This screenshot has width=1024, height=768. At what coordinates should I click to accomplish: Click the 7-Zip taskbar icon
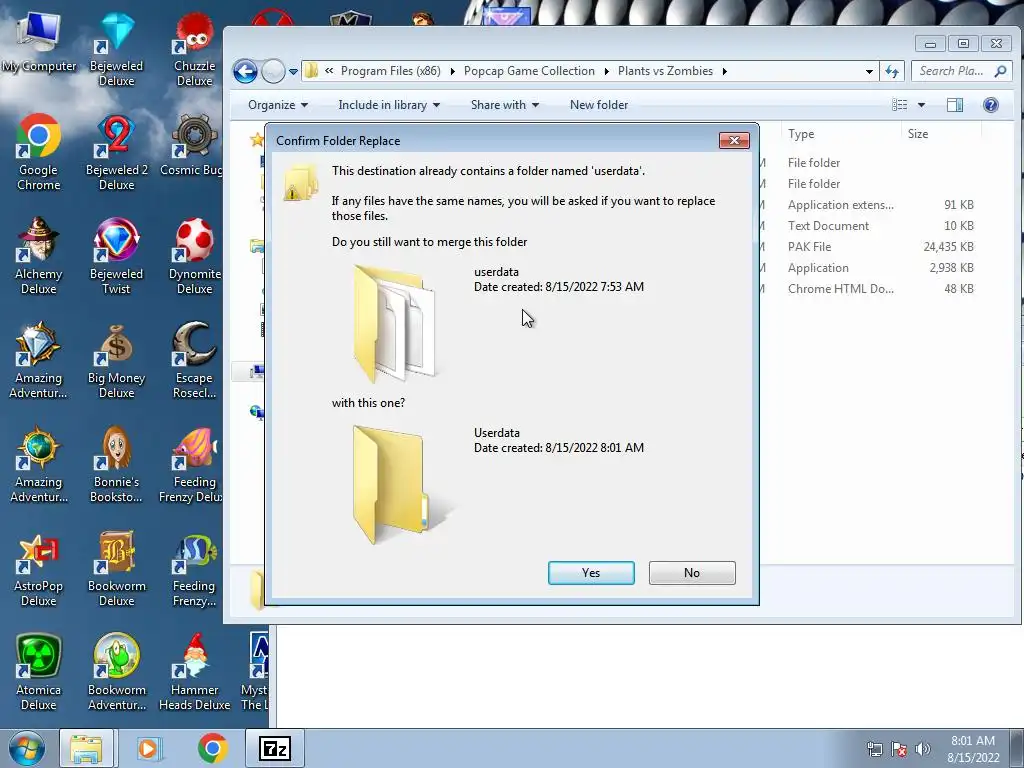coord(274,748)
